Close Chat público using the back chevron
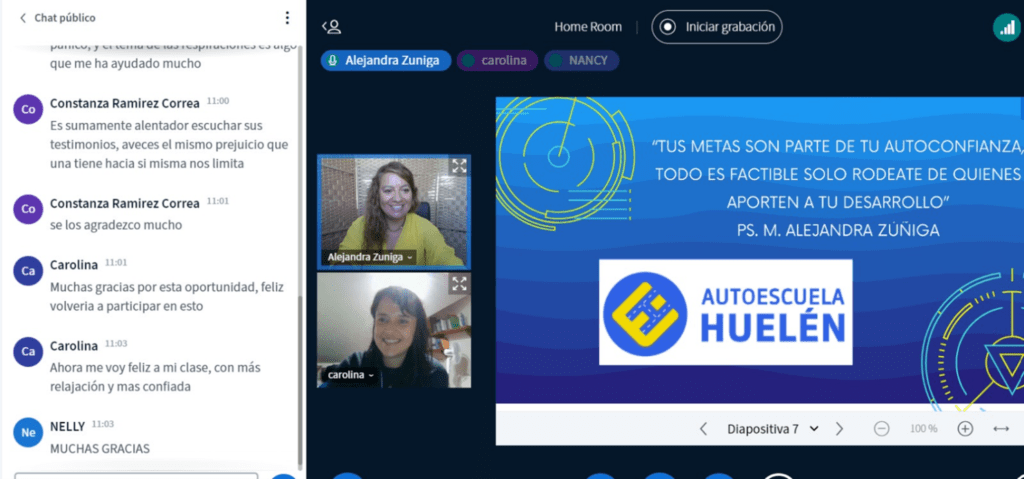 (x=21, y=18)
